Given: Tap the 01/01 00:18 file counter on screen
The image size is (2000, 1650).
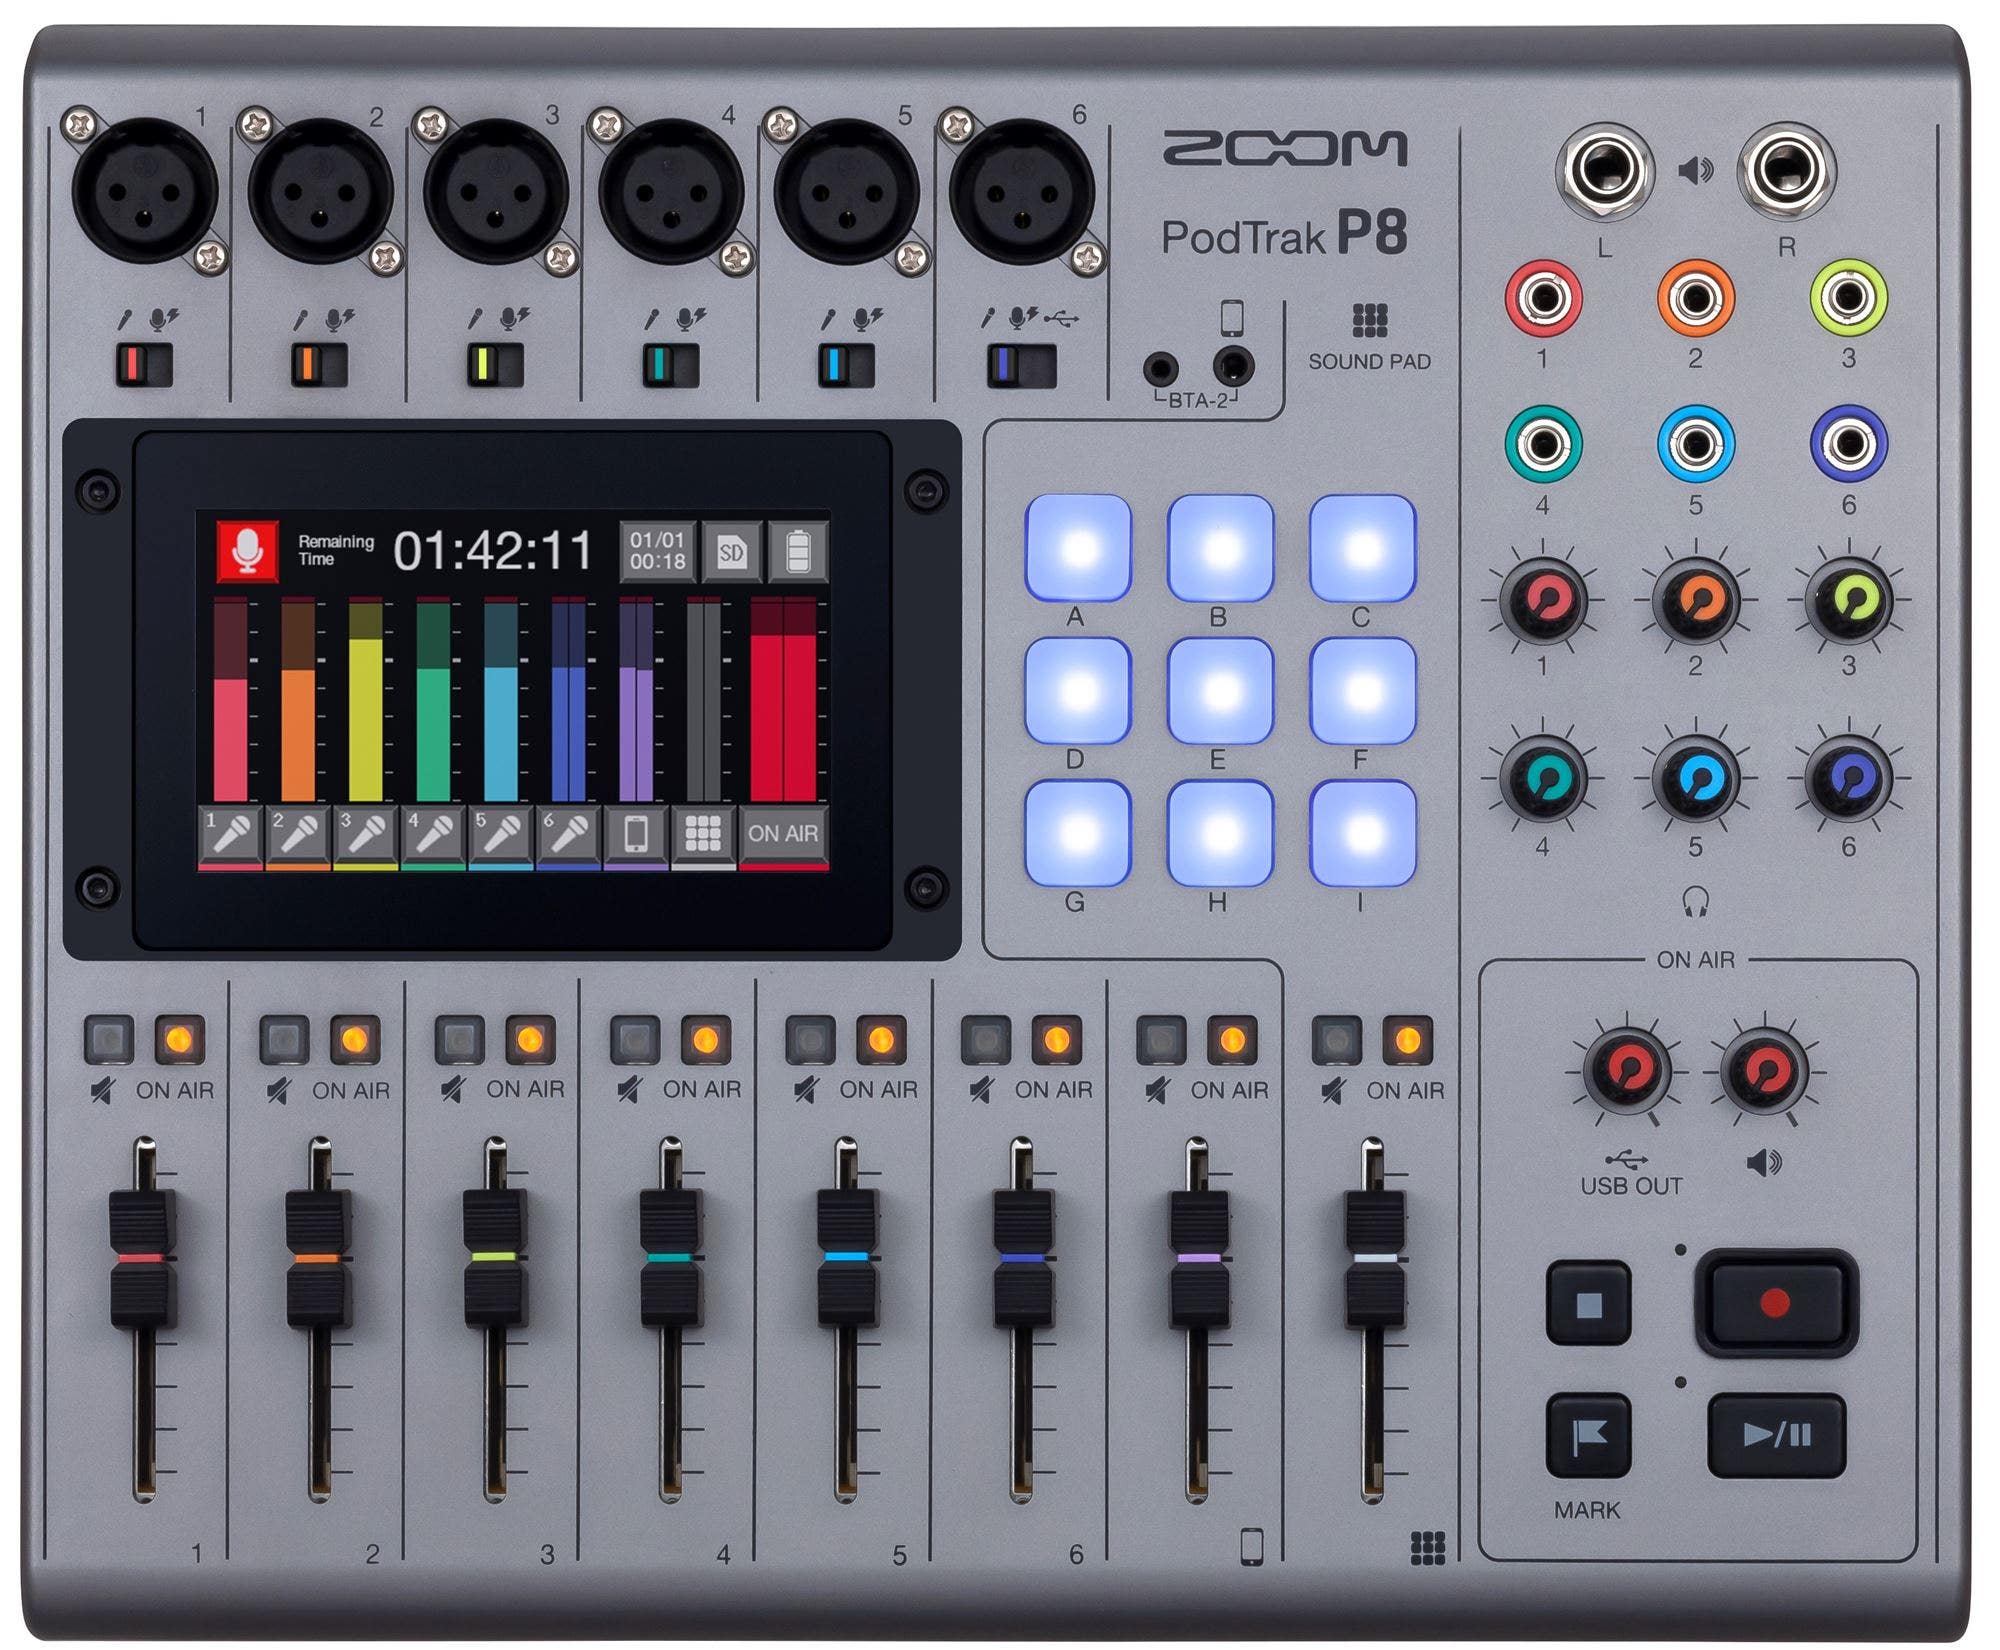Looking at the screenshot, I should 658,551.
